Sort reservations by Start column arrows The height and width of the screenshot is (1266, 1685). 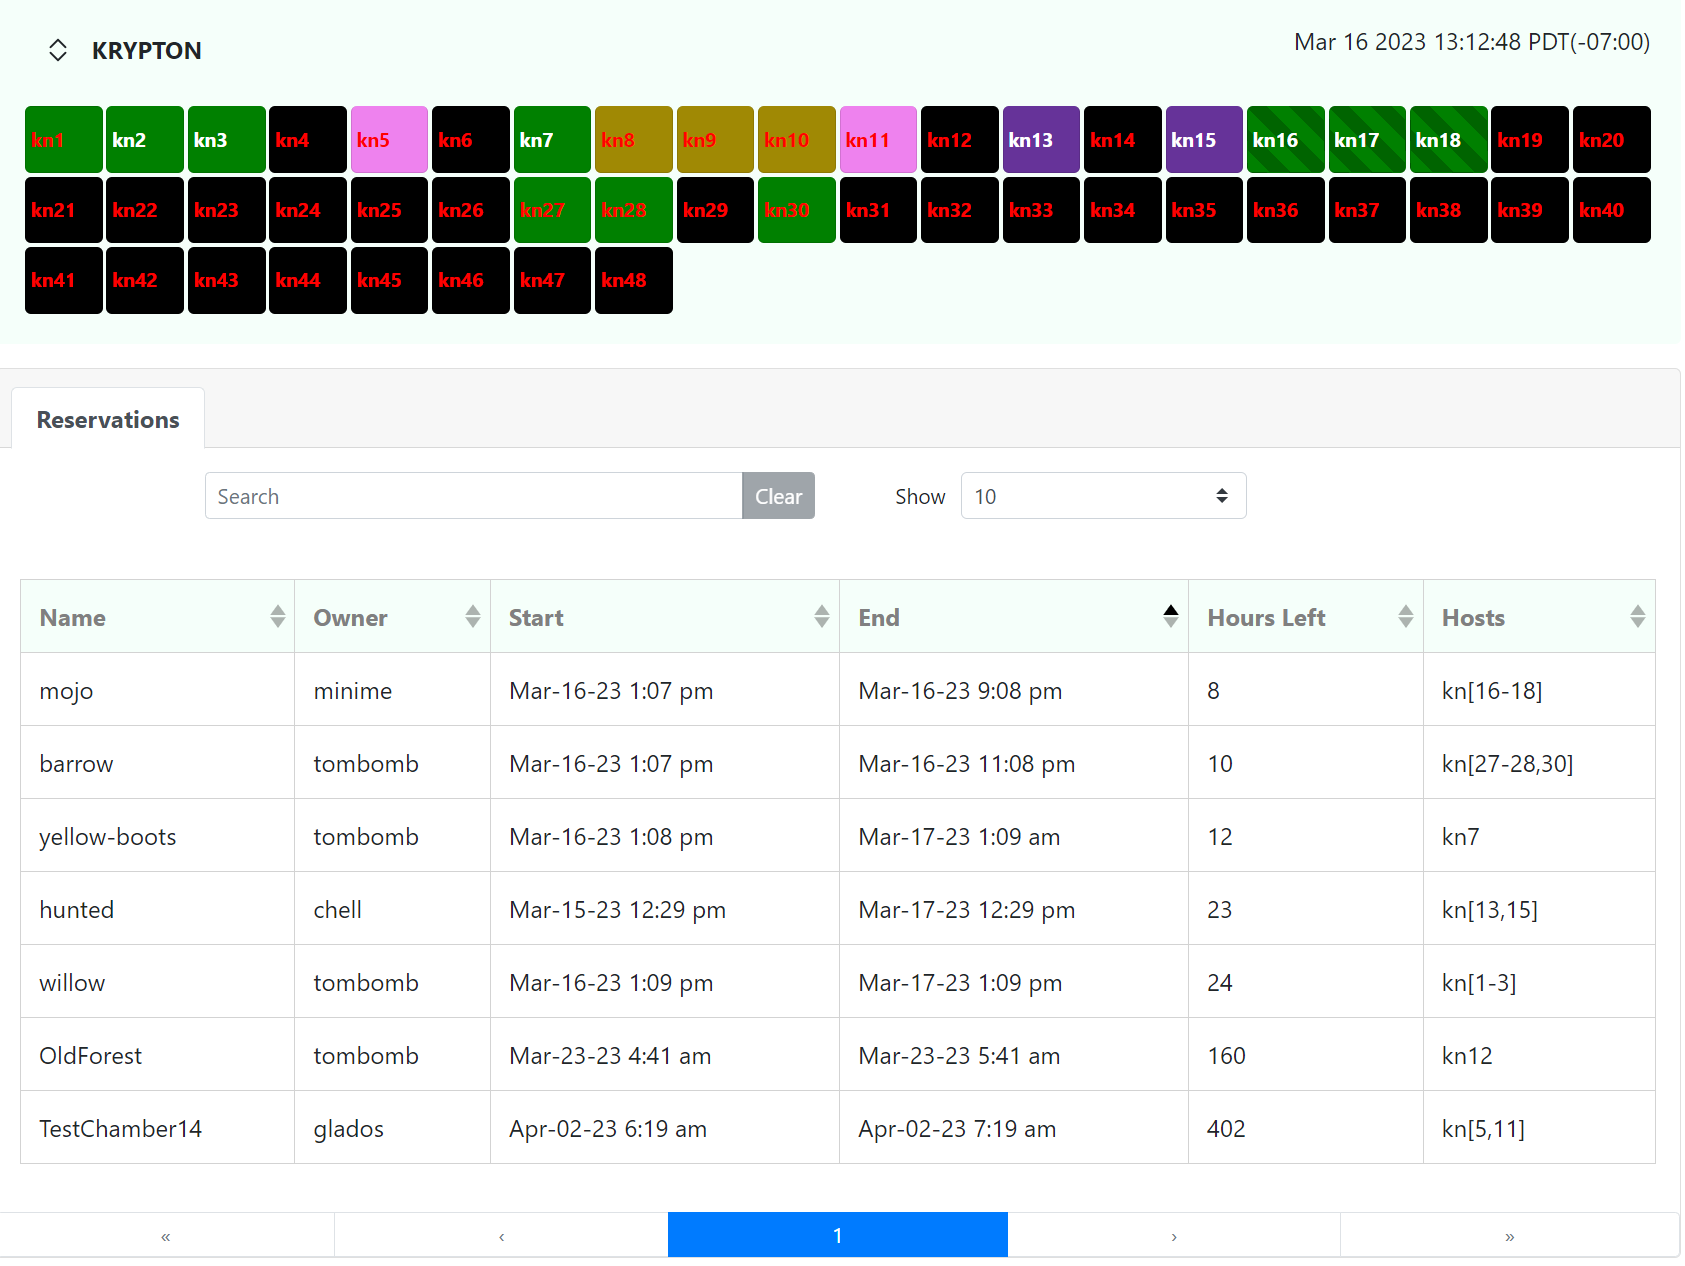click(x=821, y=617)
